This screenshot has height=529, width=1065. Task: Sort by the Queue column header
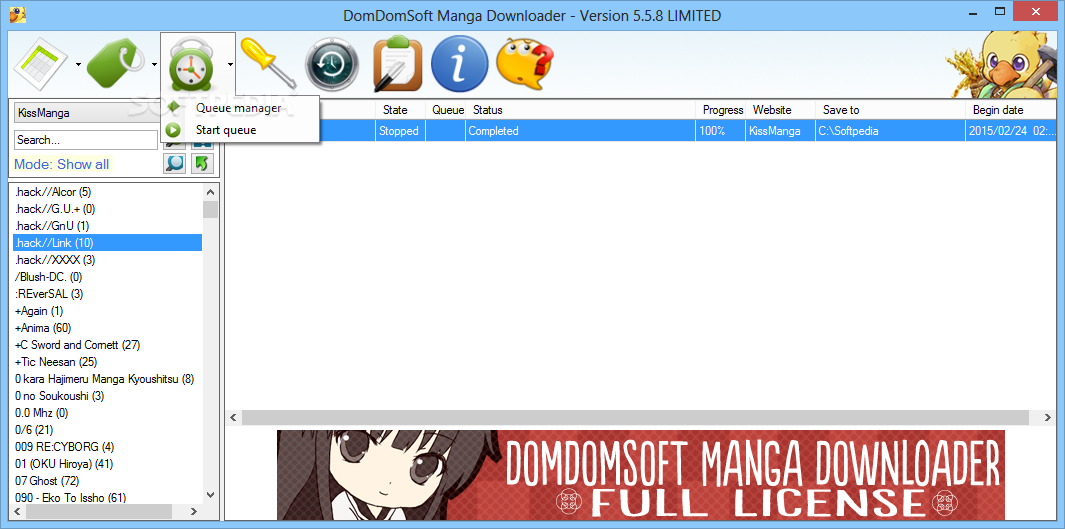(x=448, y=110)
